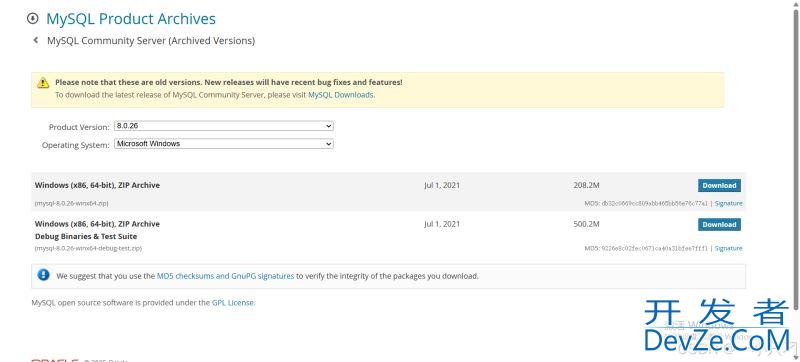
Task: Open the GPL License link
Action: tap(233, 302)
